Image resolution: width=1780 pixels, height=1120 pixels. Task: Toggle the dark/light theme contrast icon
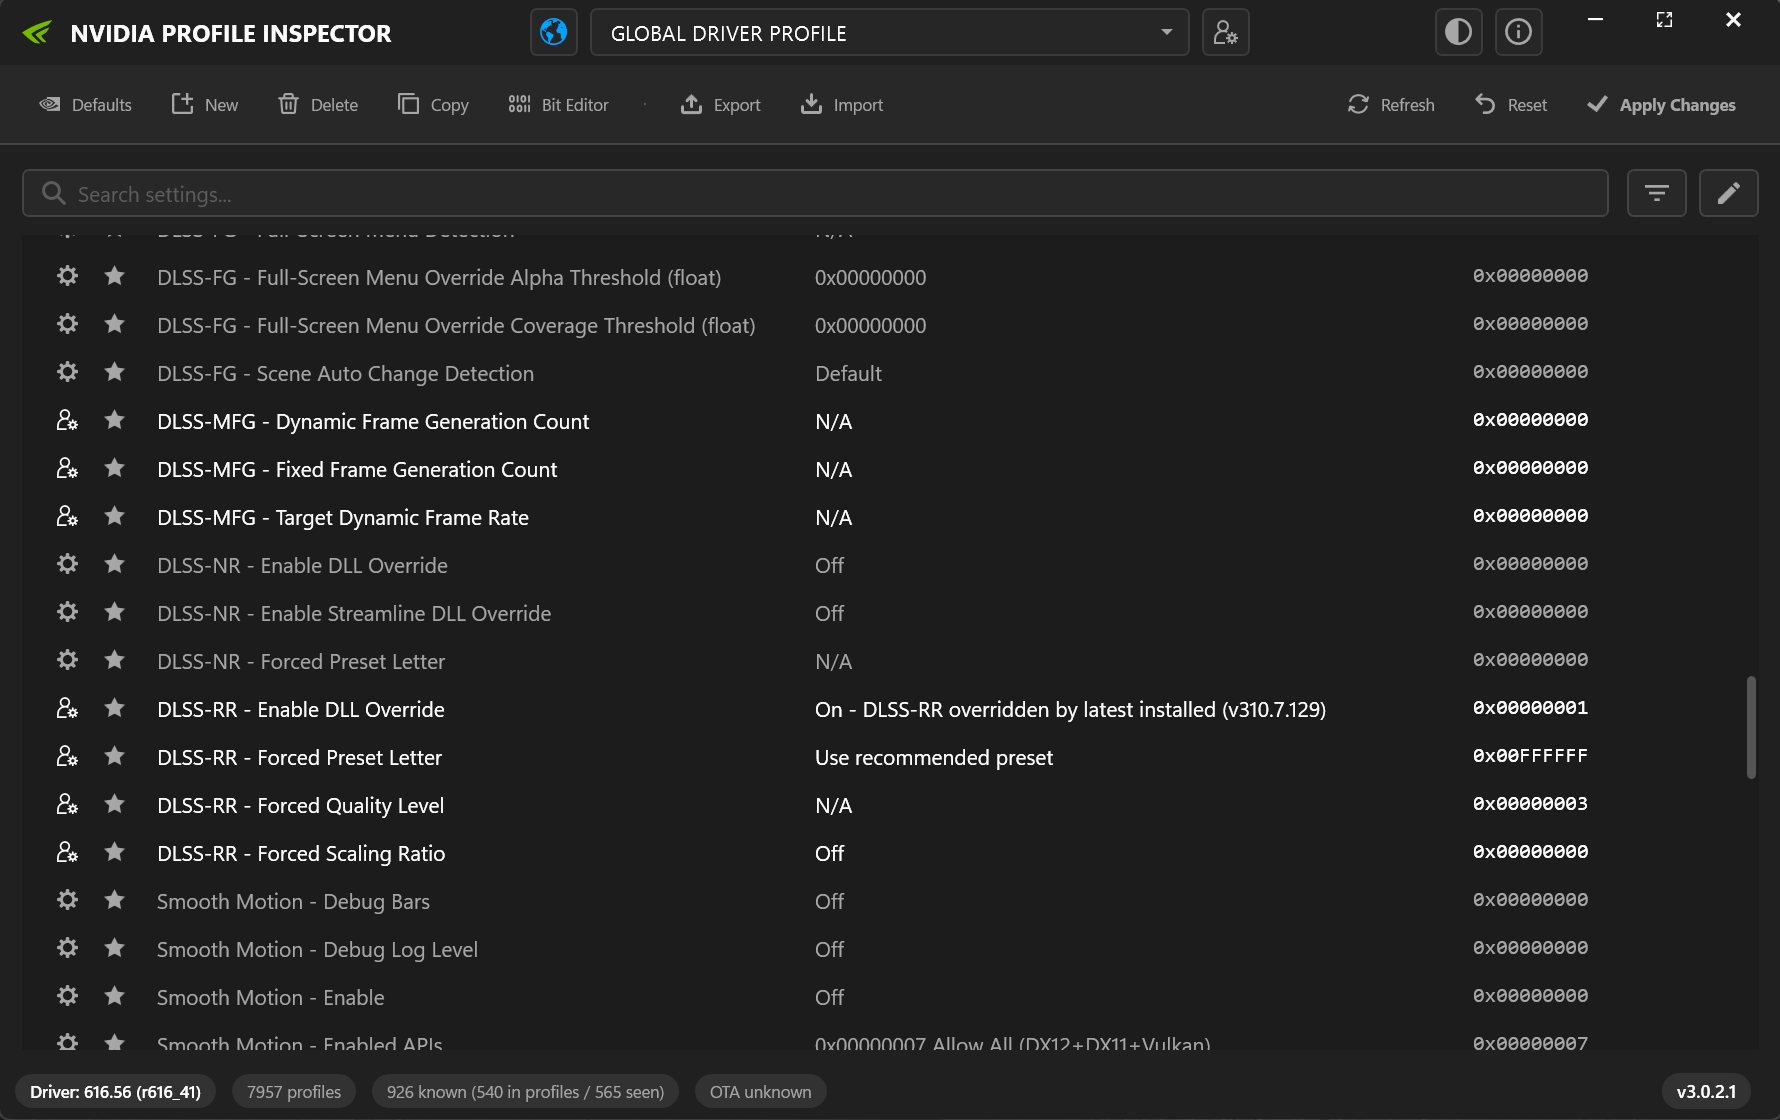[x=1458, y=32]
